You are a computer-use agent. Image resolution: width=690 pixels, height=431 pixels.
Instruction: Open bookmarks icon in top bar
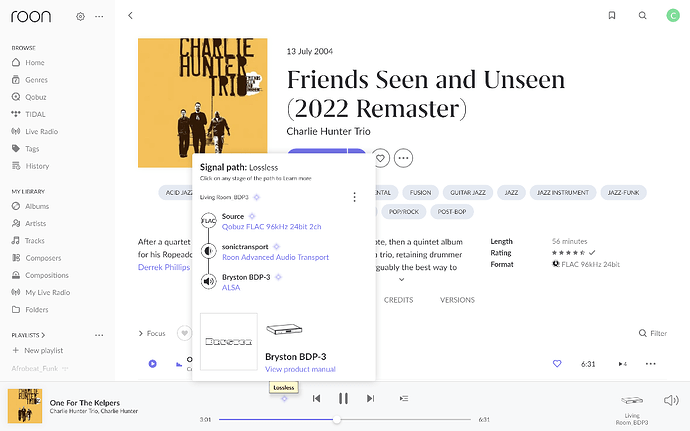(x=612, y=15)
